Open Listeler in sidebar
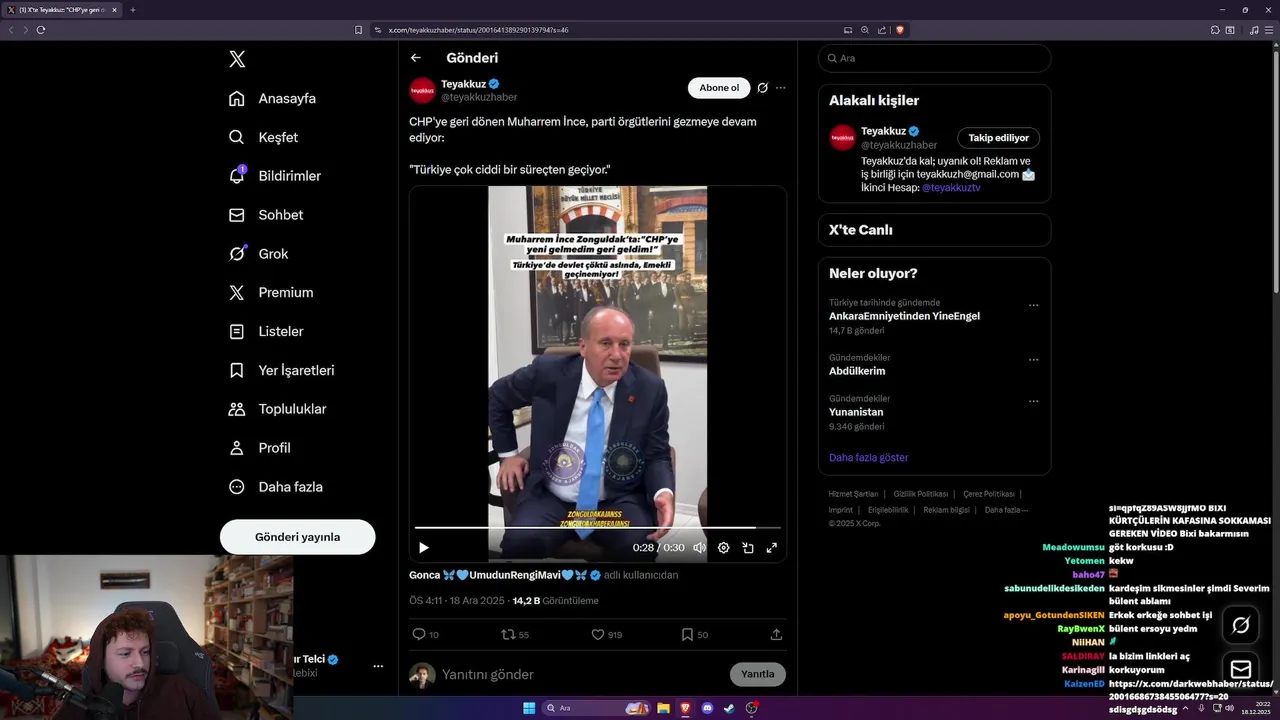Image resolution: width=1280 pixels, height=720 pixels. click(x=266, y=331)
